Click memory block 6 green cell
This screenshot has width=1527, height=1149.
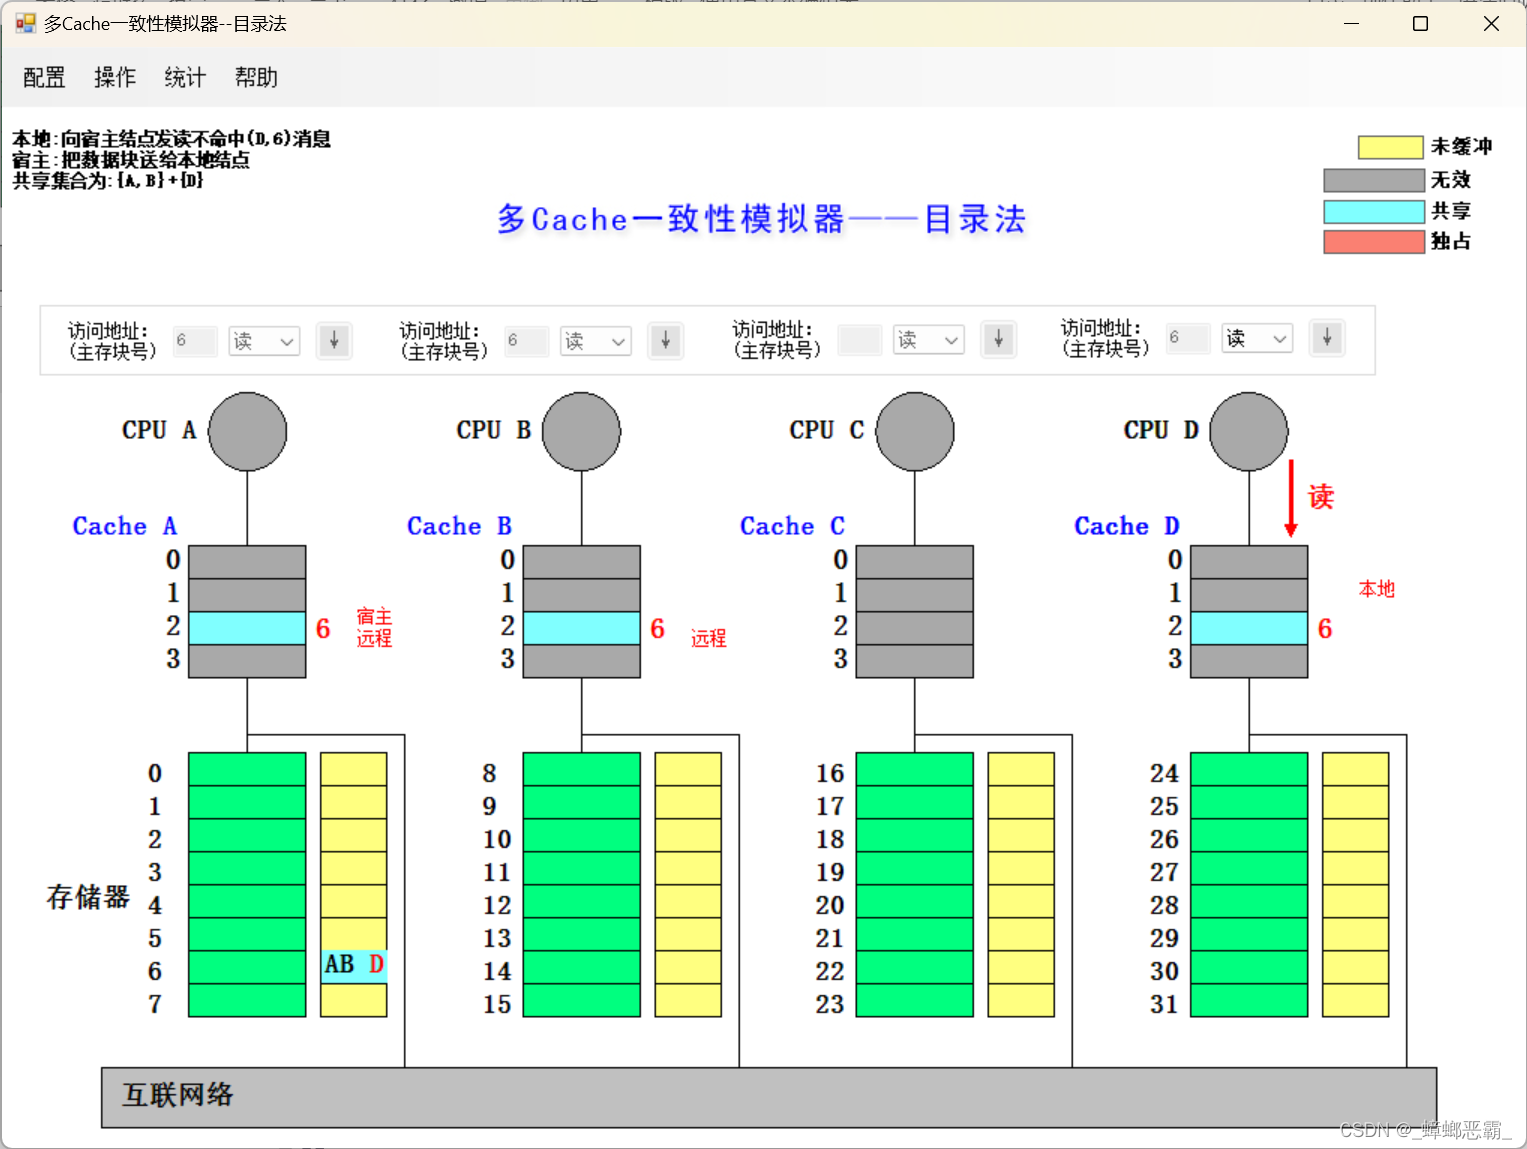[x=247, y=967]
